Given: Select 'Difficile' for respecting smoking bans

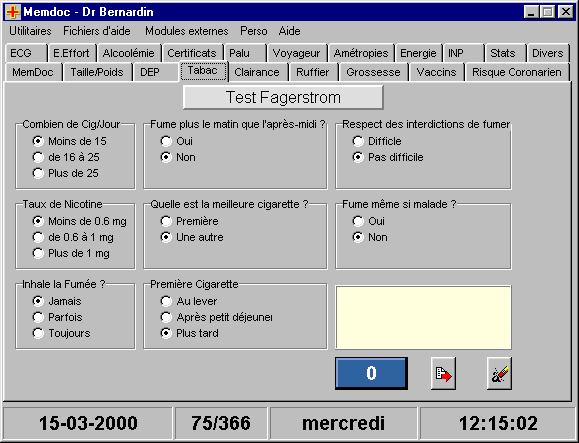Looking at the screenshot, I should (x=377, y=141).
